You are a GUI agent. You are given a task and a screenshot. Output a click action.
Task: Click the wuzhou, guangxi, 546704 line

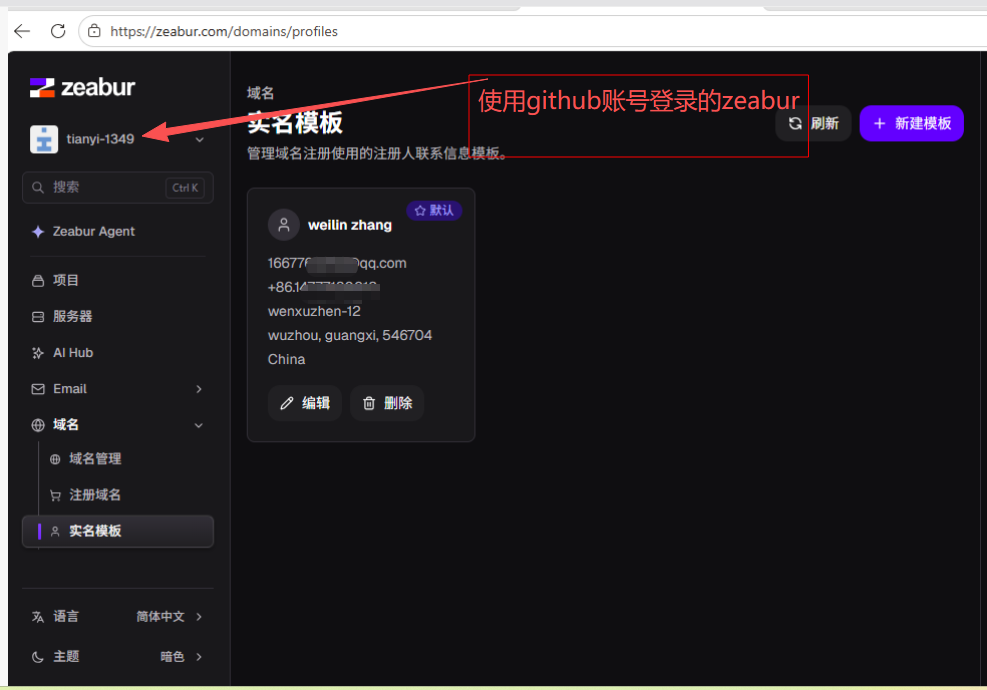(350, 336)
